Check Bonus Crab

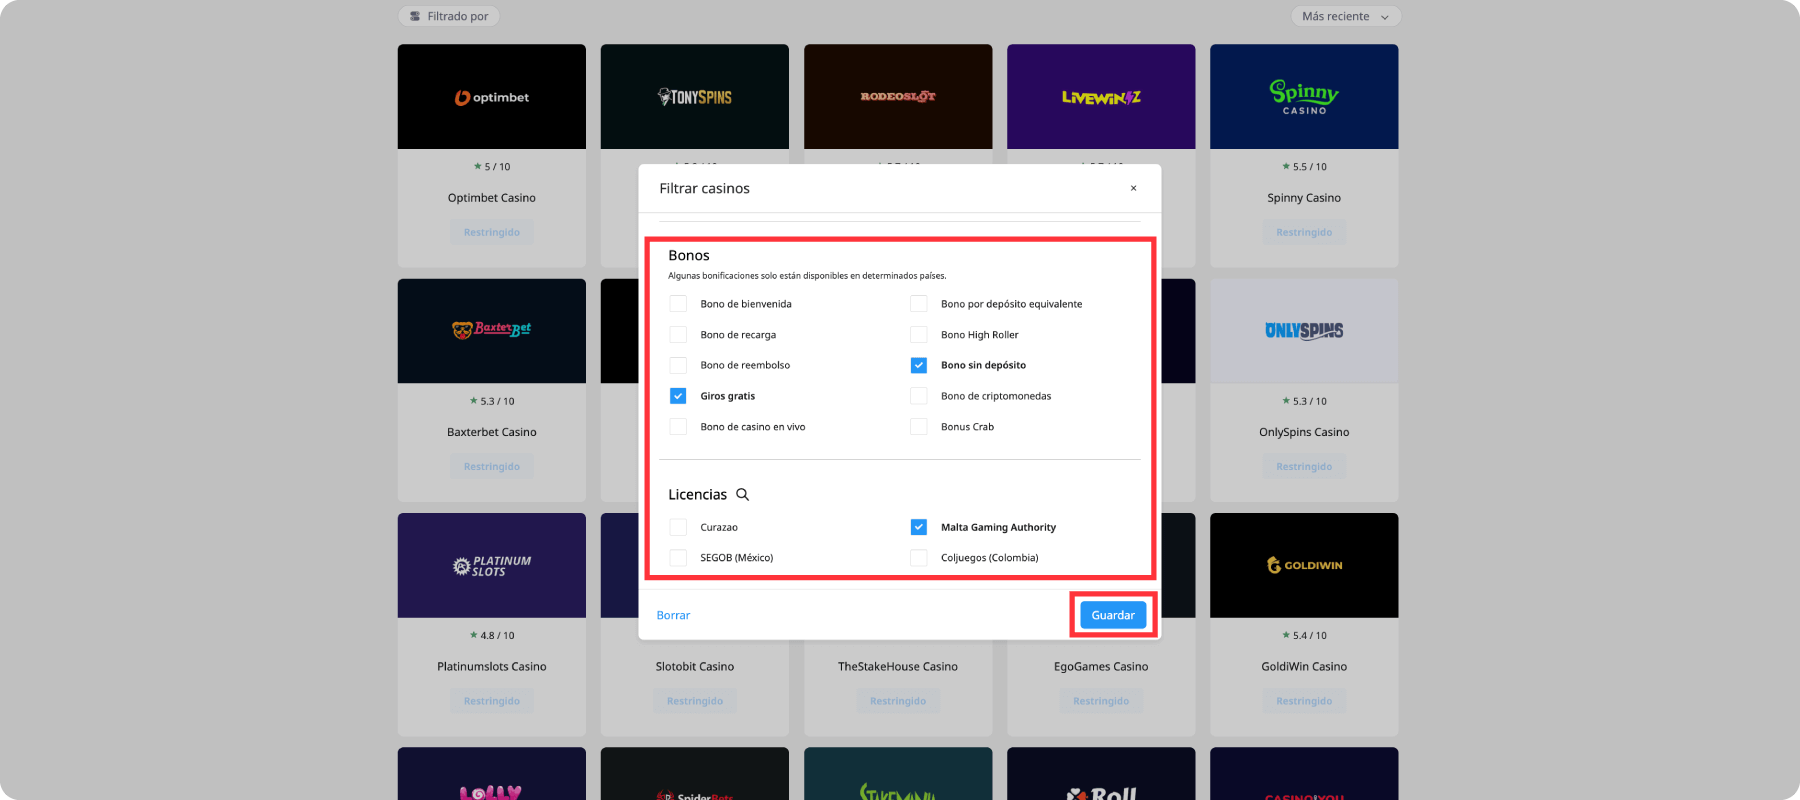tap(919, 427)
